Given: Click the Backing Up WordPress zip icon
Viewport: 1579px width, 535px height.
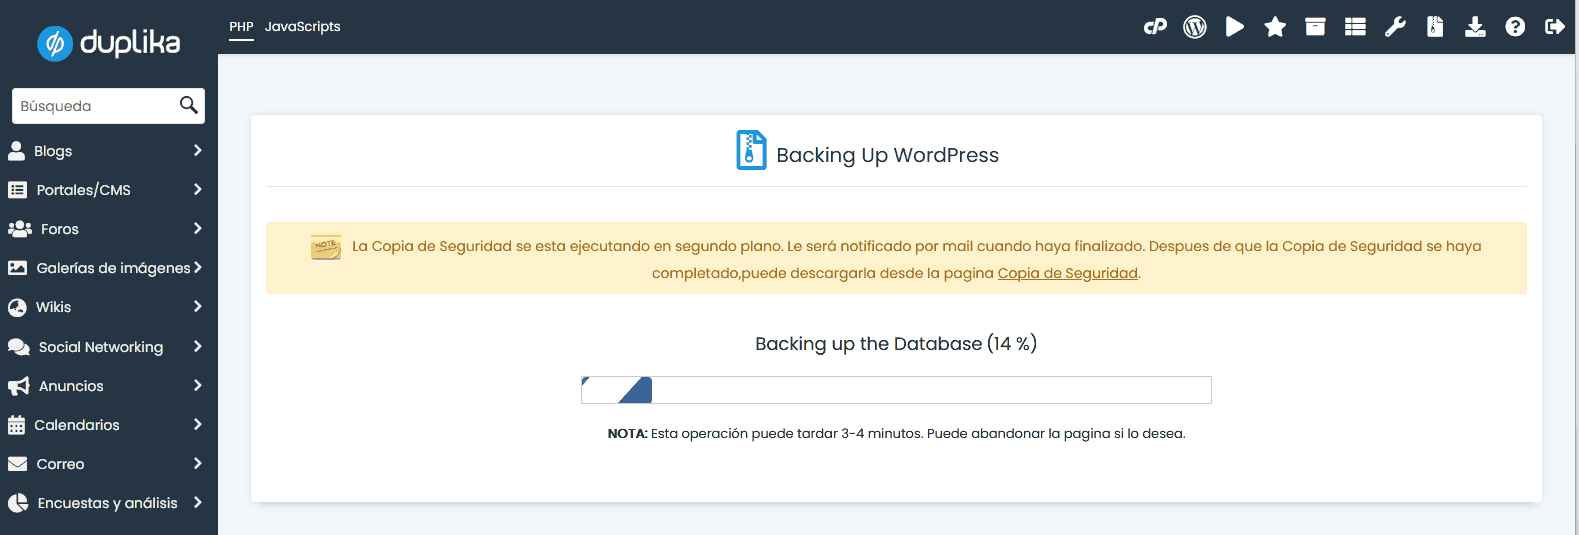Looking at the screenshot, I should (x=751, y=150).
